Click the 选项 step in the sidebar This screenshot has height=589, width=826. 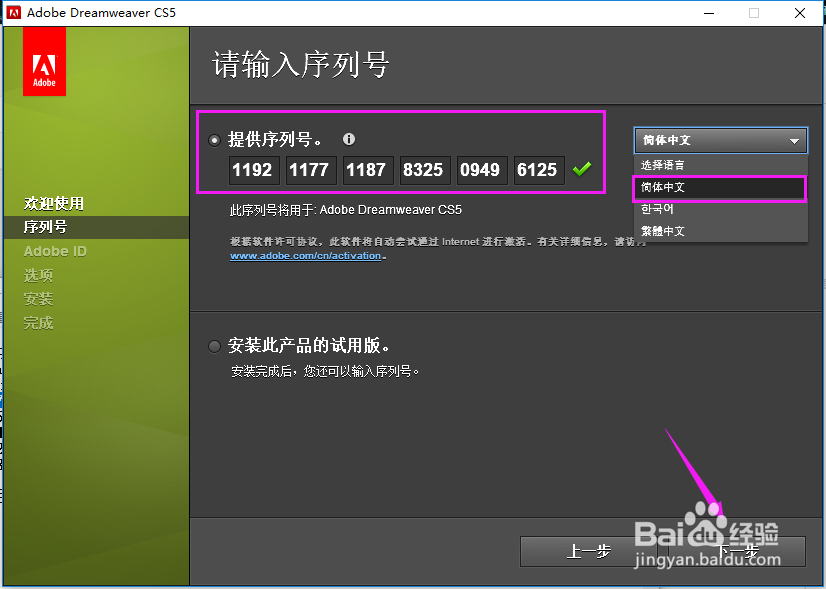pos(38,275)
